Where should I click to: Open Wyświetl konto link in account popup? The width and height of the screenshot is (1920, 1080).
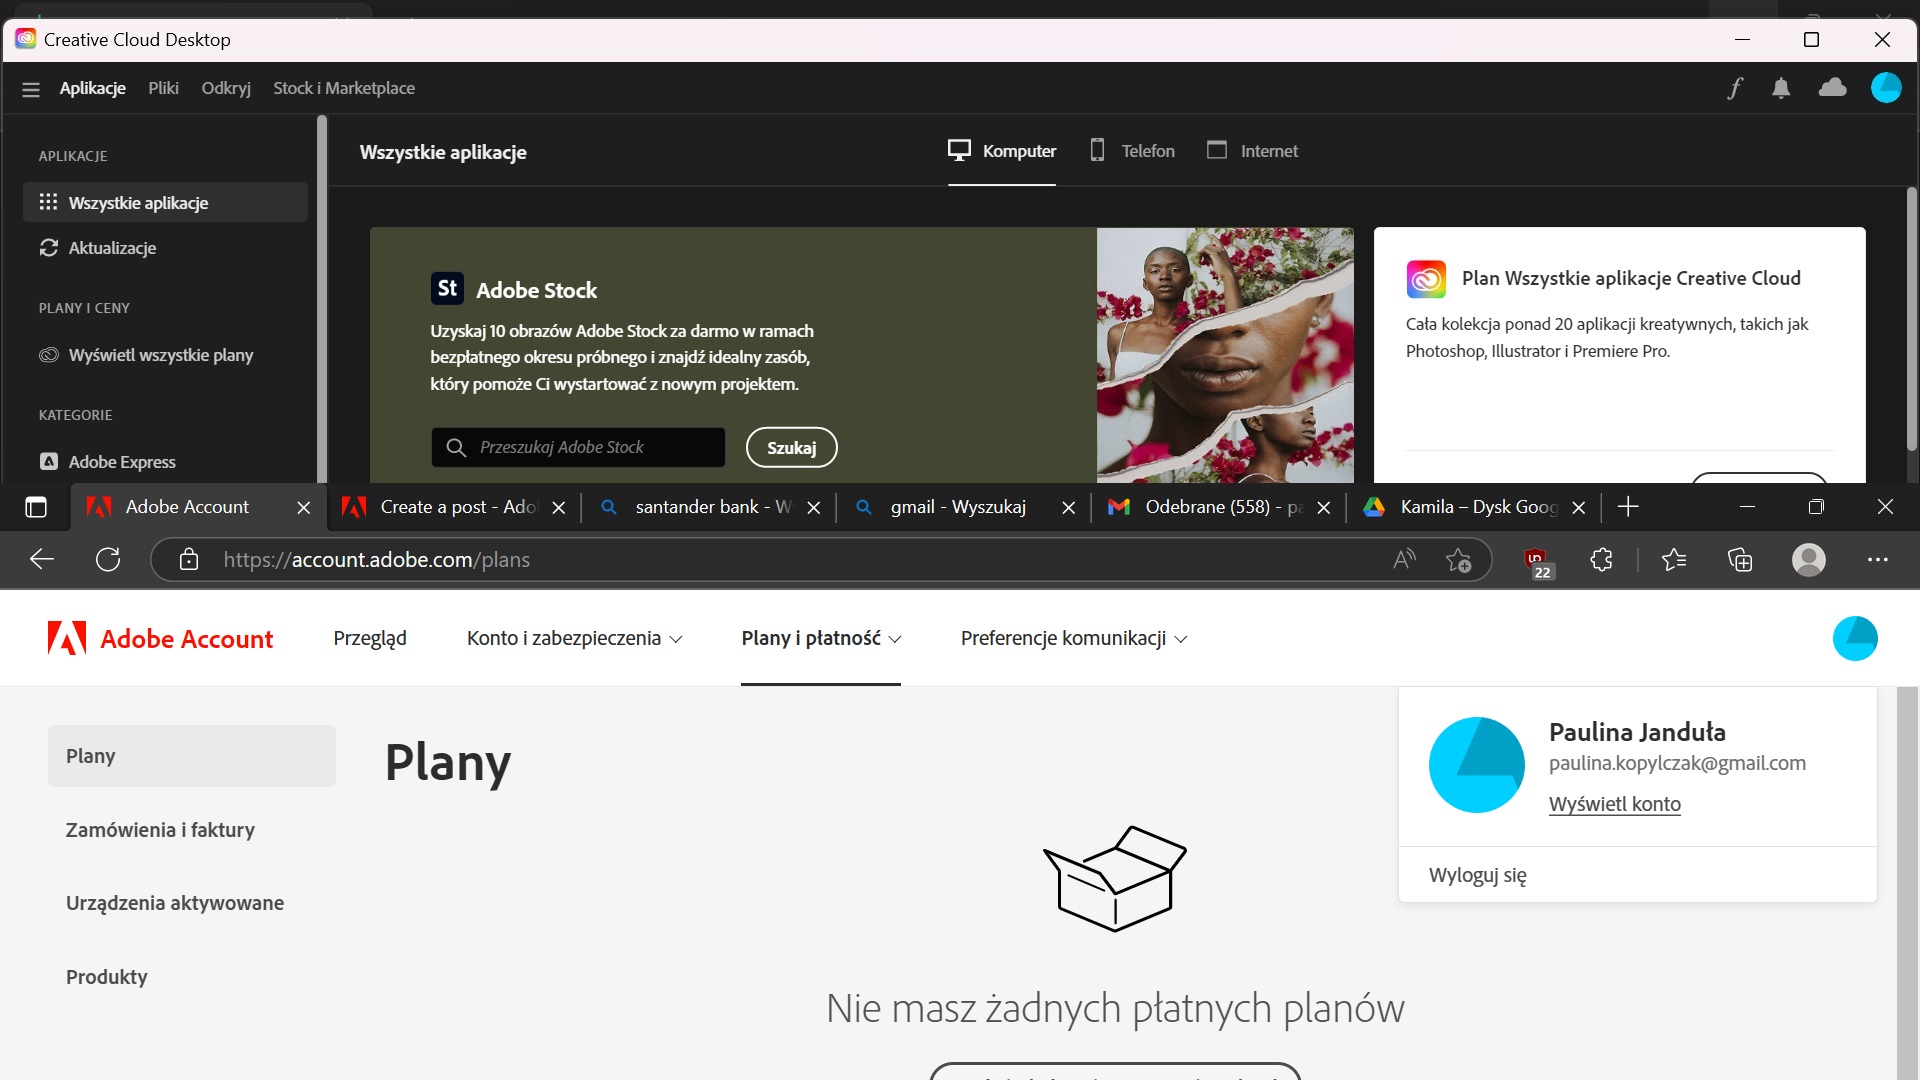1614,804
